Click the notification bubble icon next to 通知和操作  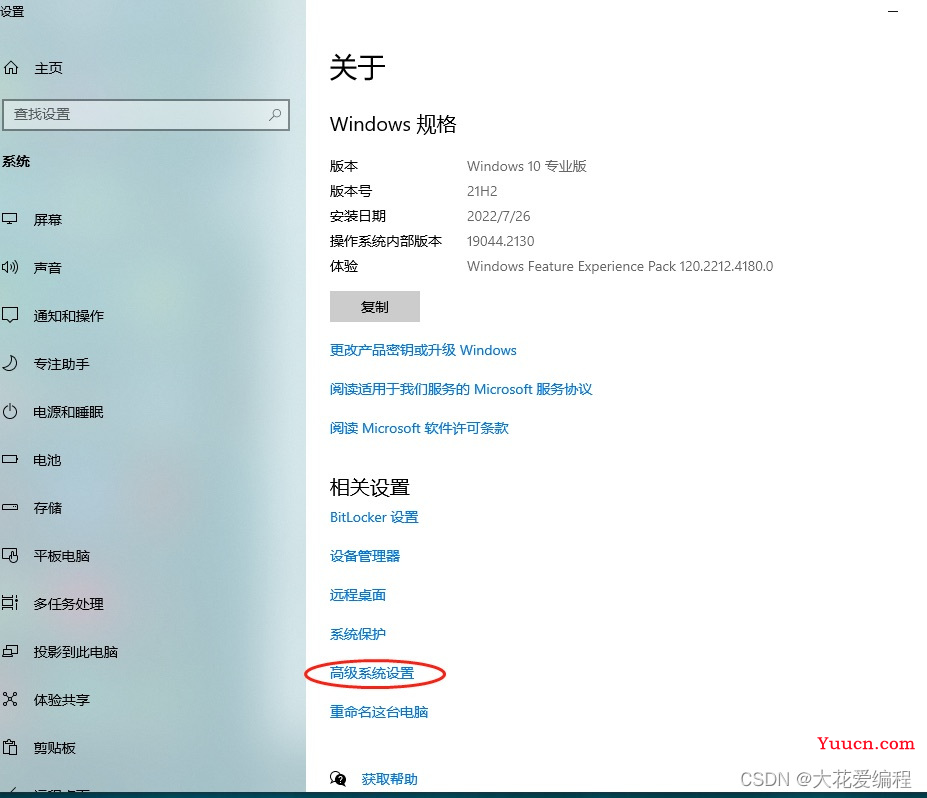[10, 315]
